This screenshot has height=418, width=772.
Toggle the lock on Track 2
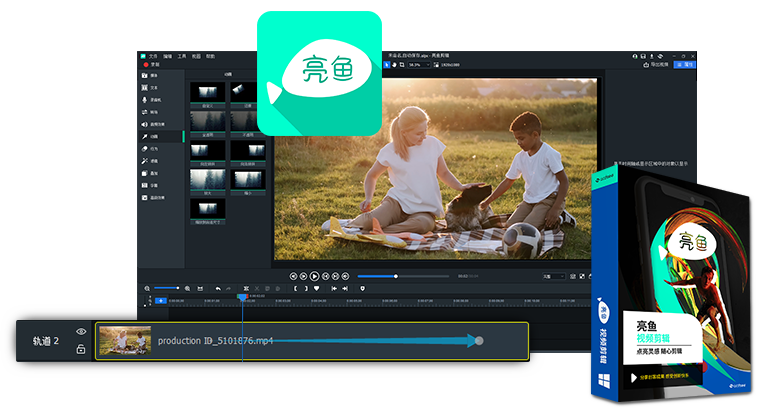(81, 349)
